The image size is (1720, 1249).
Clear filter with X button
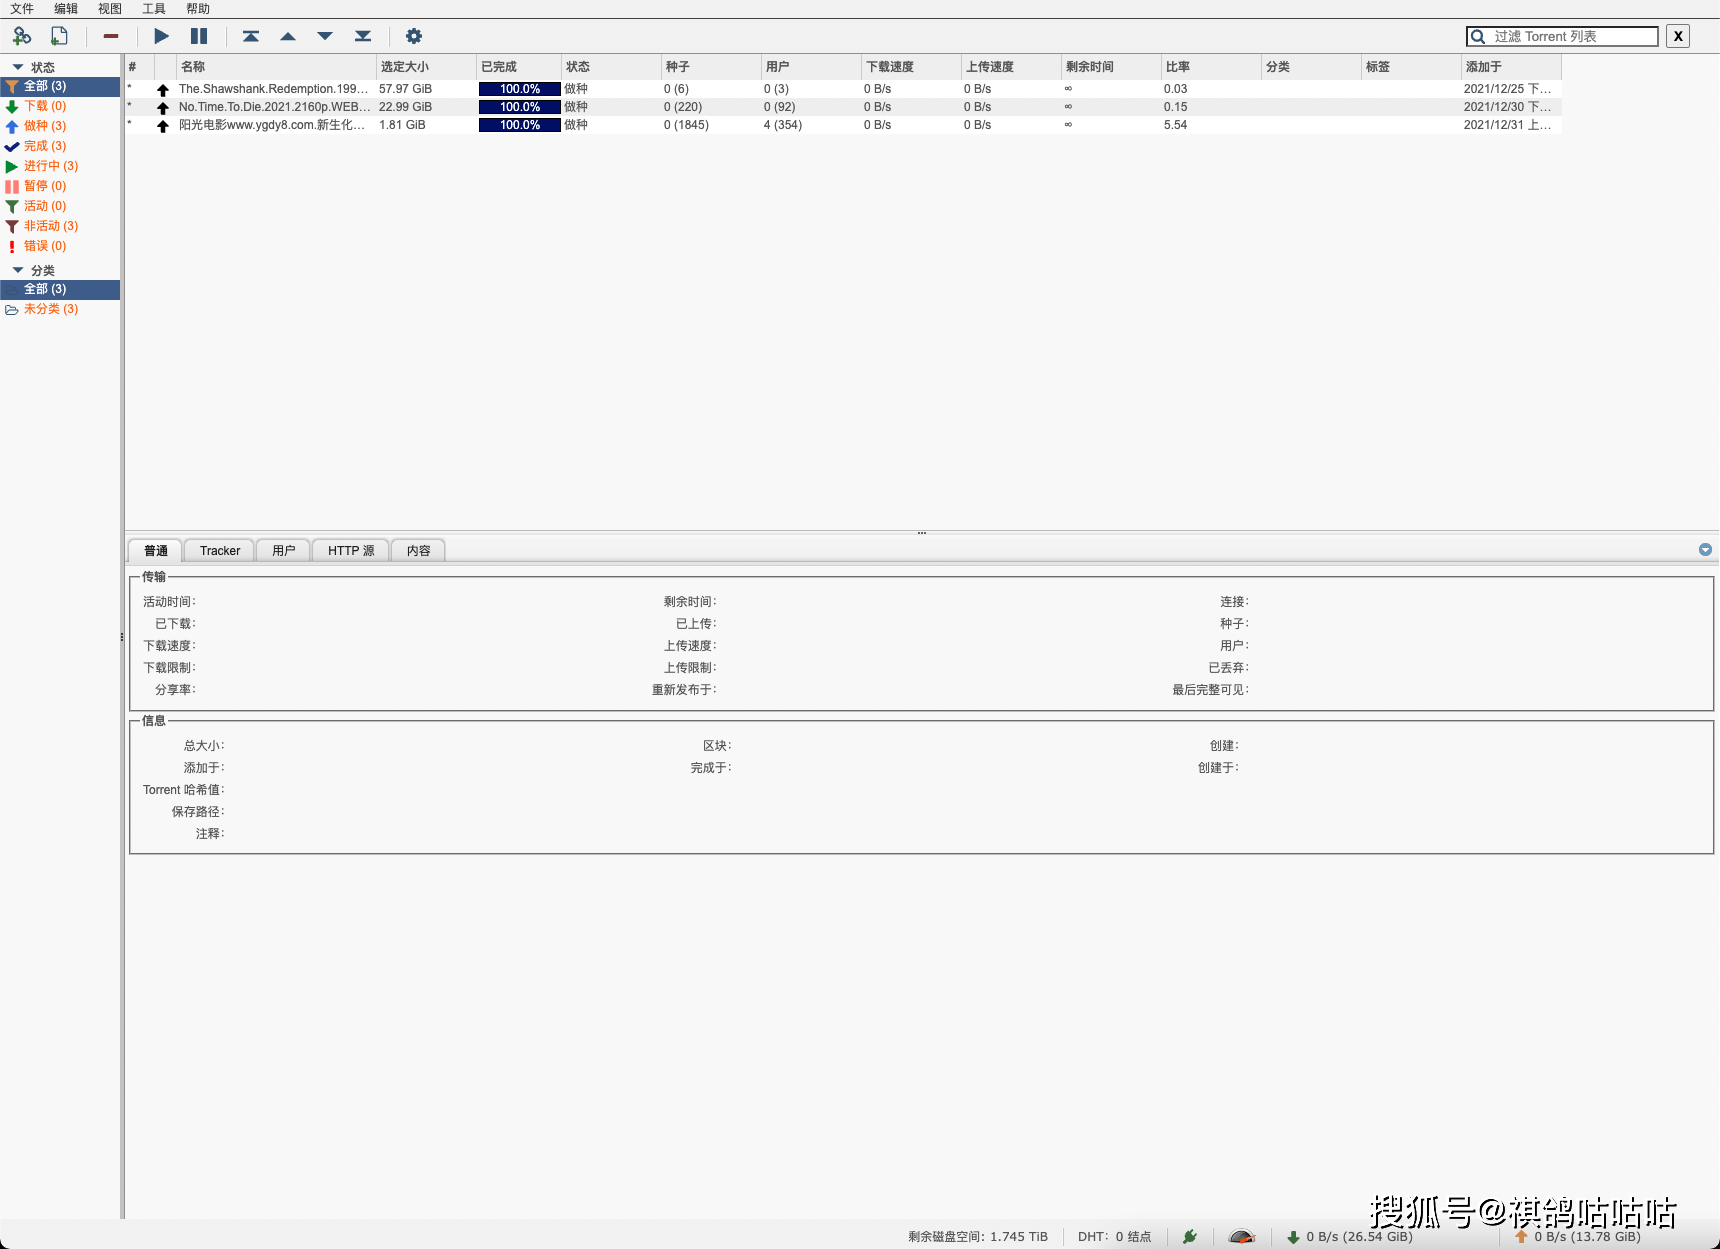(x=1678, y=36)
